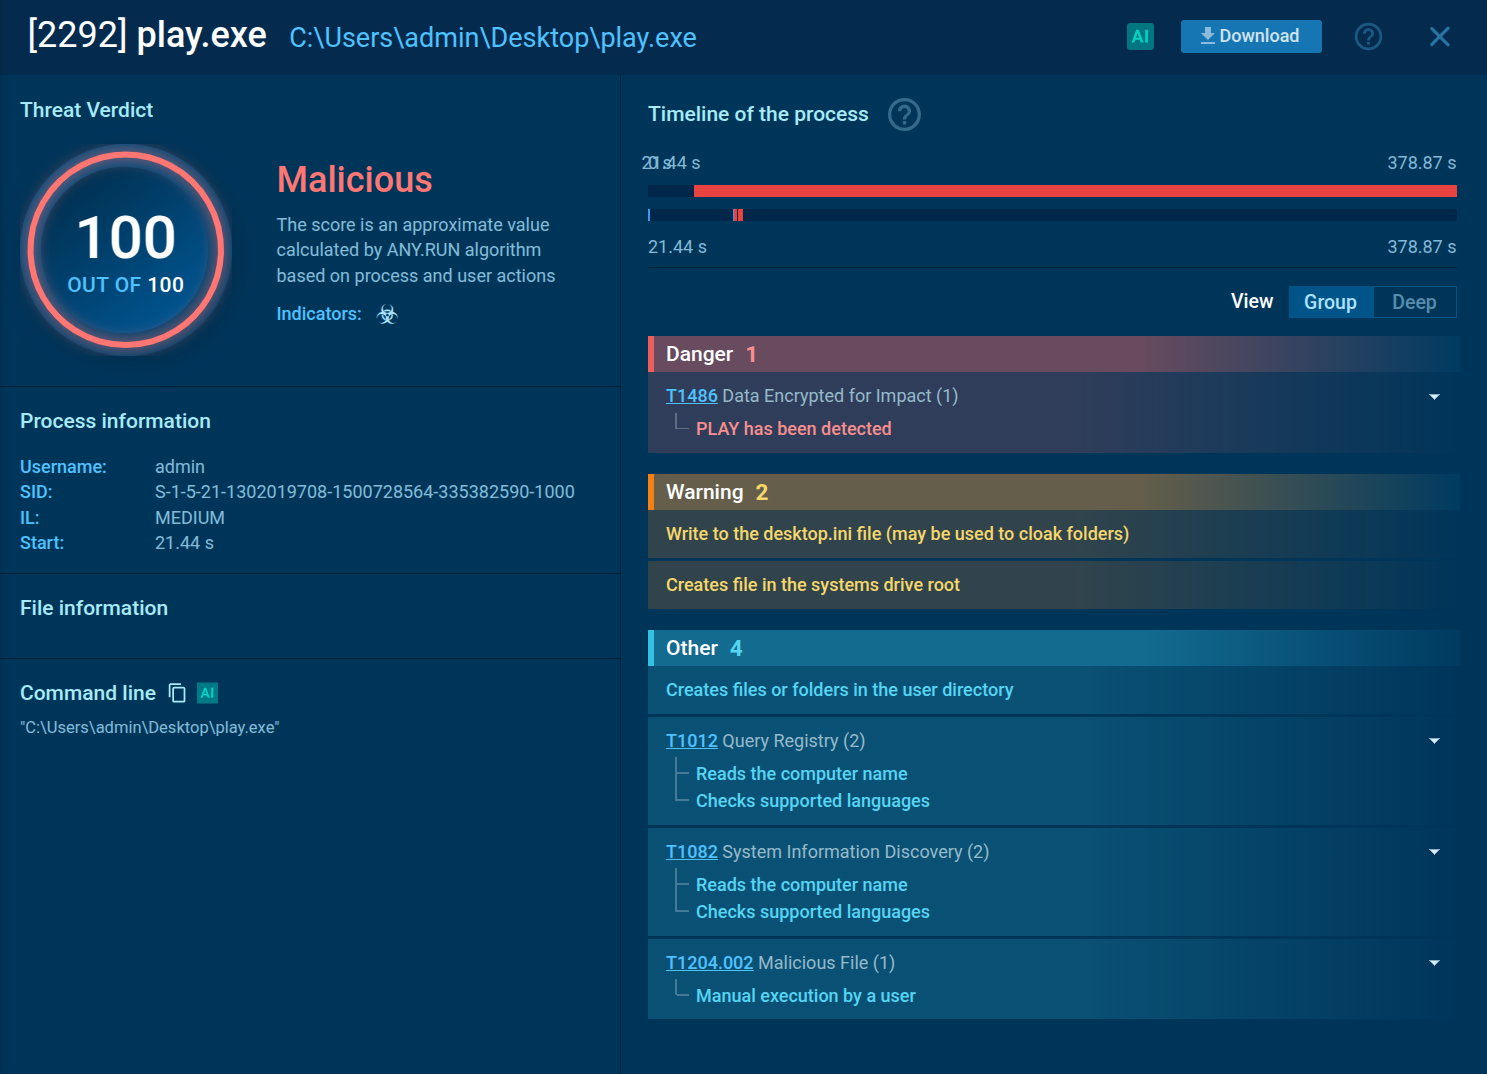Collapse the T1204.002 Malicious File entry
Viewport: 1487px width, 1074px height.
(1434, 963)
